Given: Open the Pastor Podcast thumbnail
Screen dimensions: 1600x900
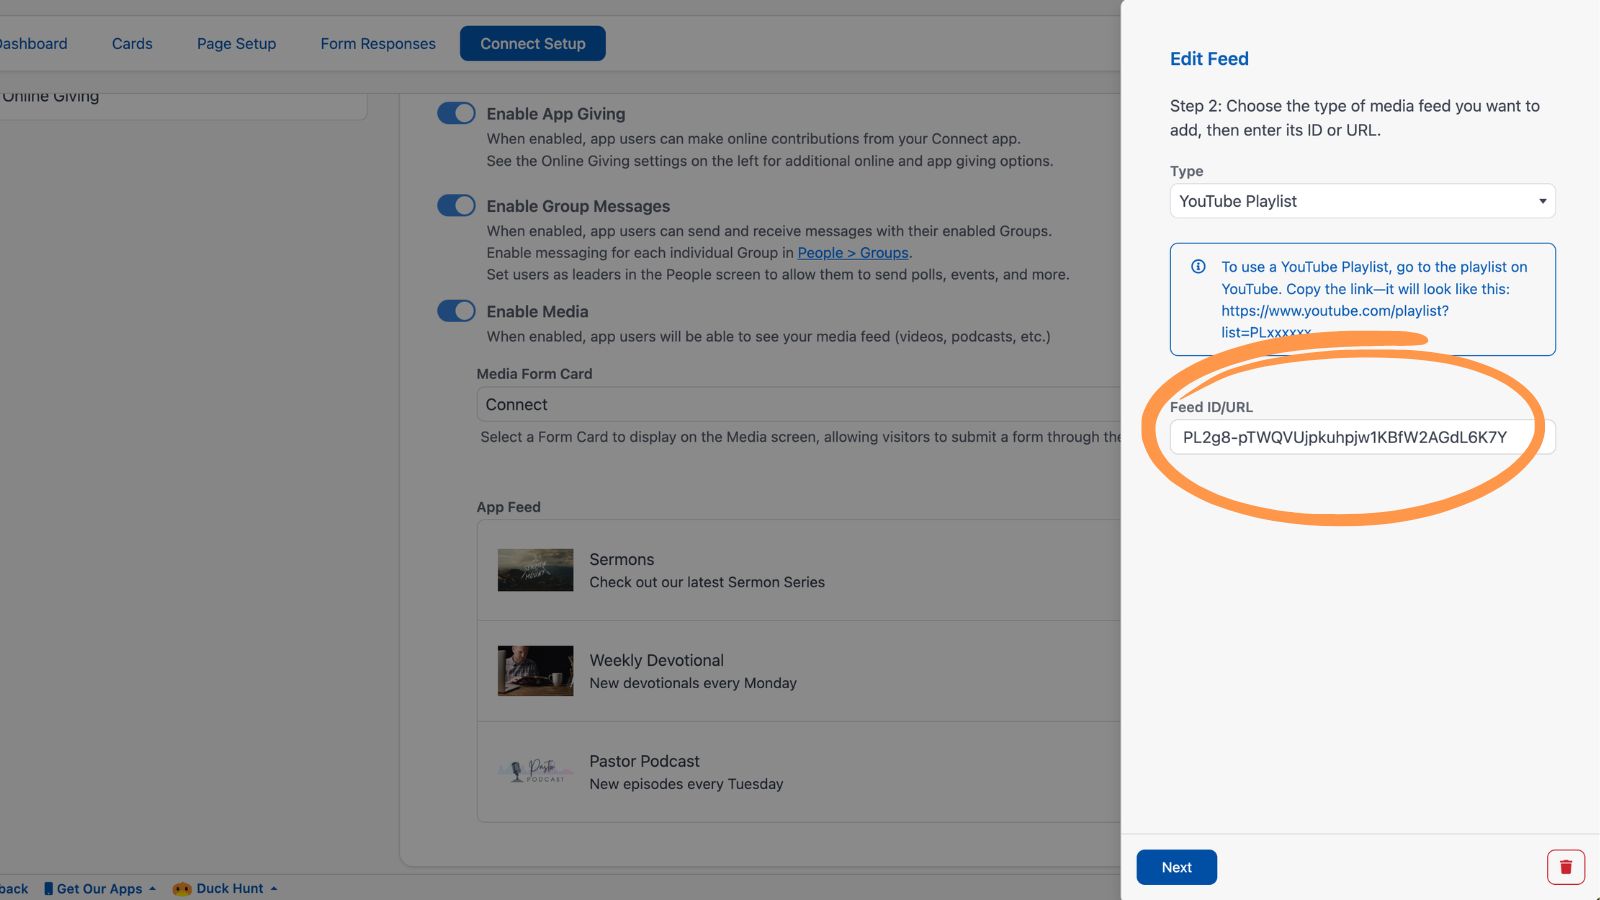Looking at the screenshot, I should (x=536, y=772).
